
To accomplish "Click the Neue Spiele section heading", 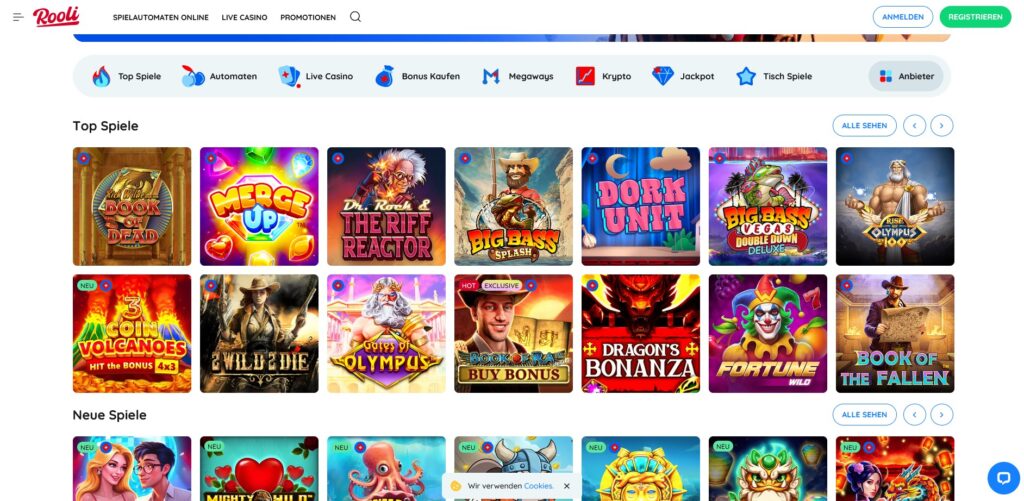I will coord(110,415).
